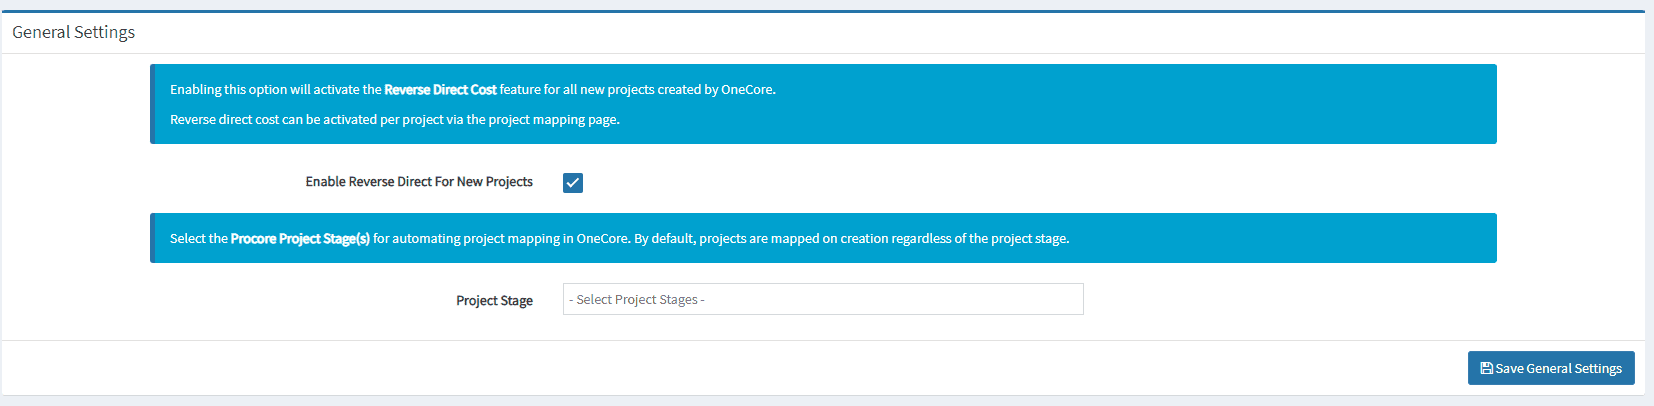This screenshot has width=1654, height=406.
Task: Click the General Settings panel heading
Action: coord(74,32)
